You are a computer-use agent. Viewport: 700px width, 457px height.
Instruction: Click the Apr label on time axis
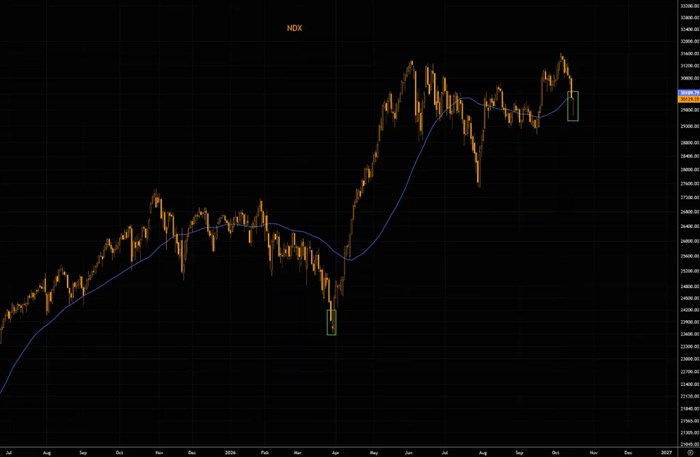(335, 453)
